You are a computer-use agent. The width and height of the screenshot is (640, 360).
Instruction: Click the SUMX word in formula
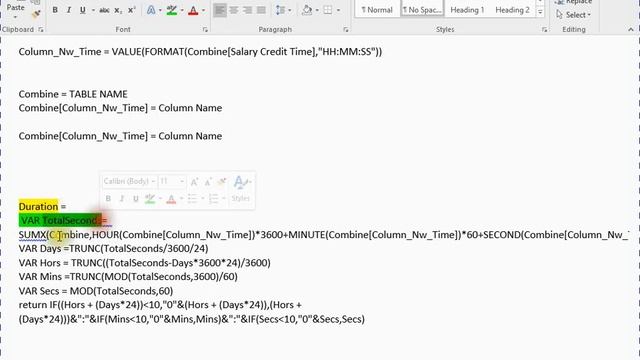pos(32,235)
